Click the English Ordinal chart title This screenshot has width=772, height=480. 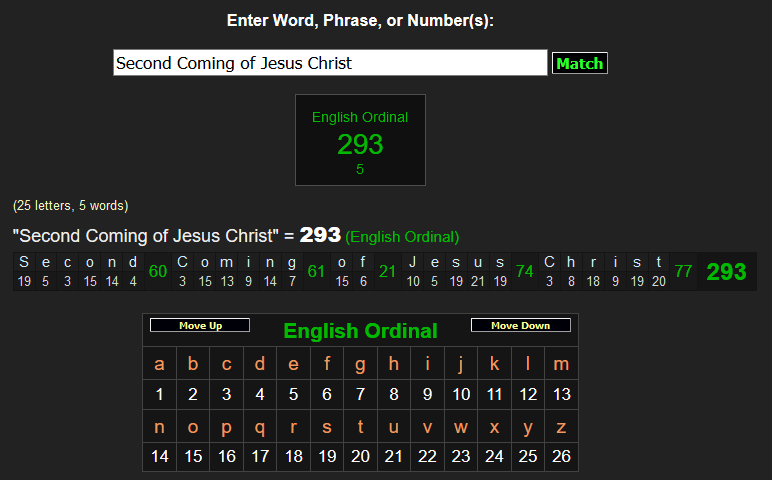click(x=360, y=331)
